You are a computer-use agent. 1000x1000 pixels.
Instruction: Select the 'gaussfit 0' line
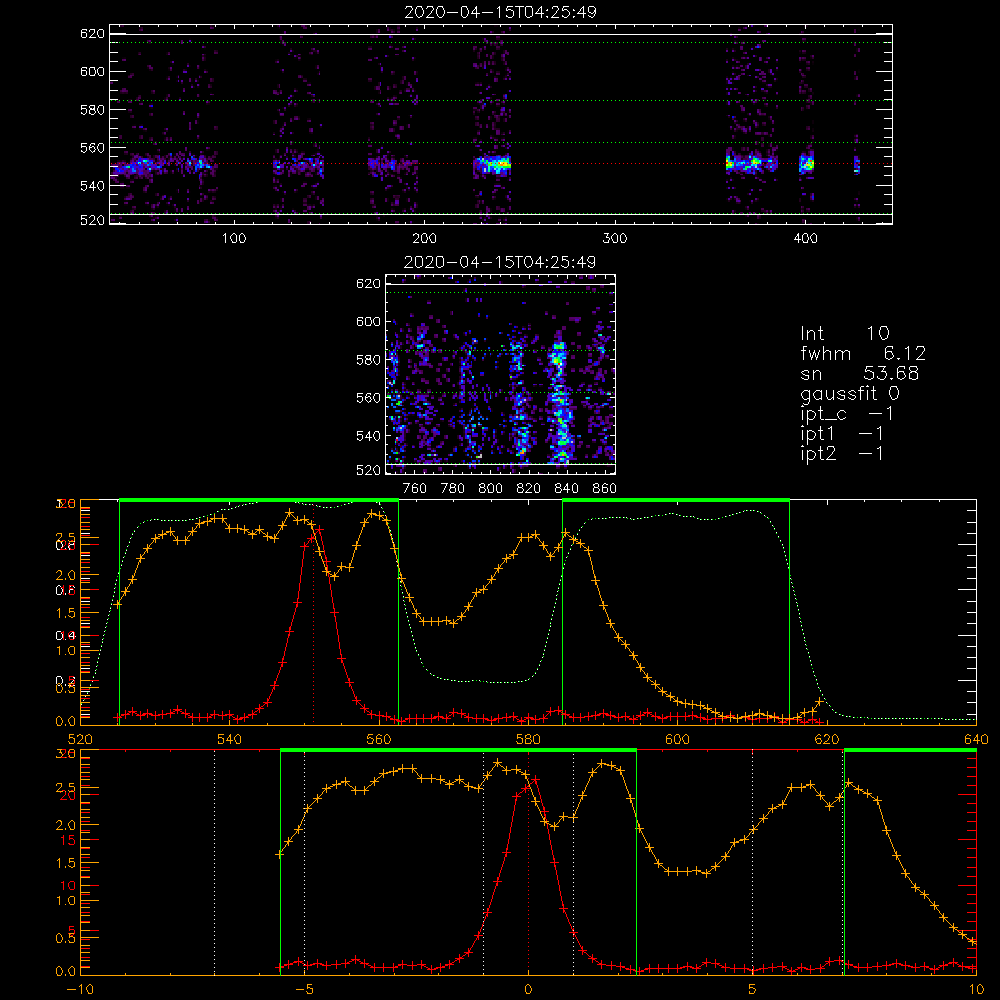(850, 394)
